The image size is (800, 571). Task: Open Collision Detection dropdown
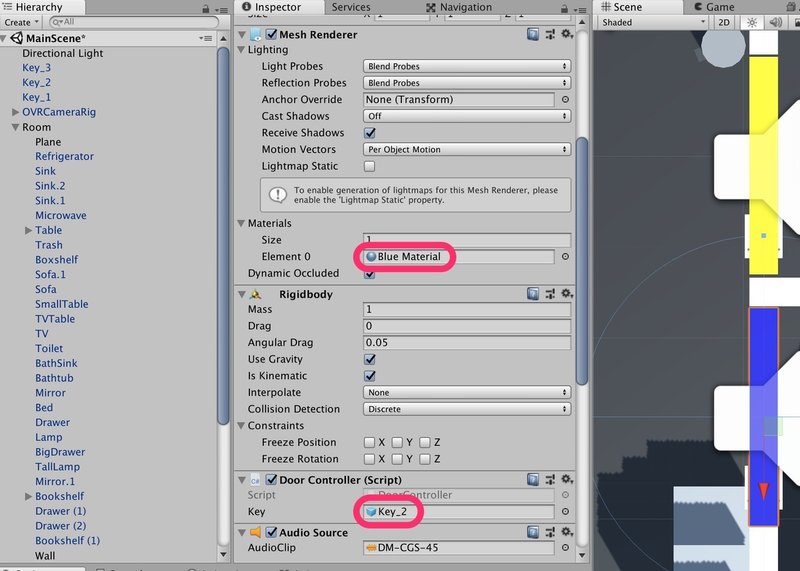pos(467,409)
